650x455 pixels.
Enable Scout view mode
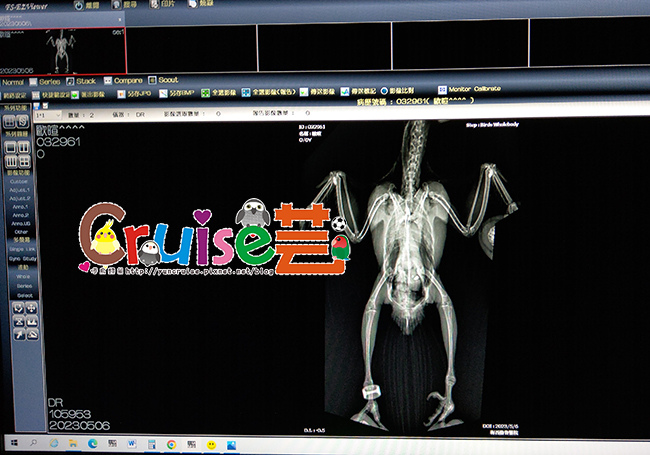click(163, 80)
